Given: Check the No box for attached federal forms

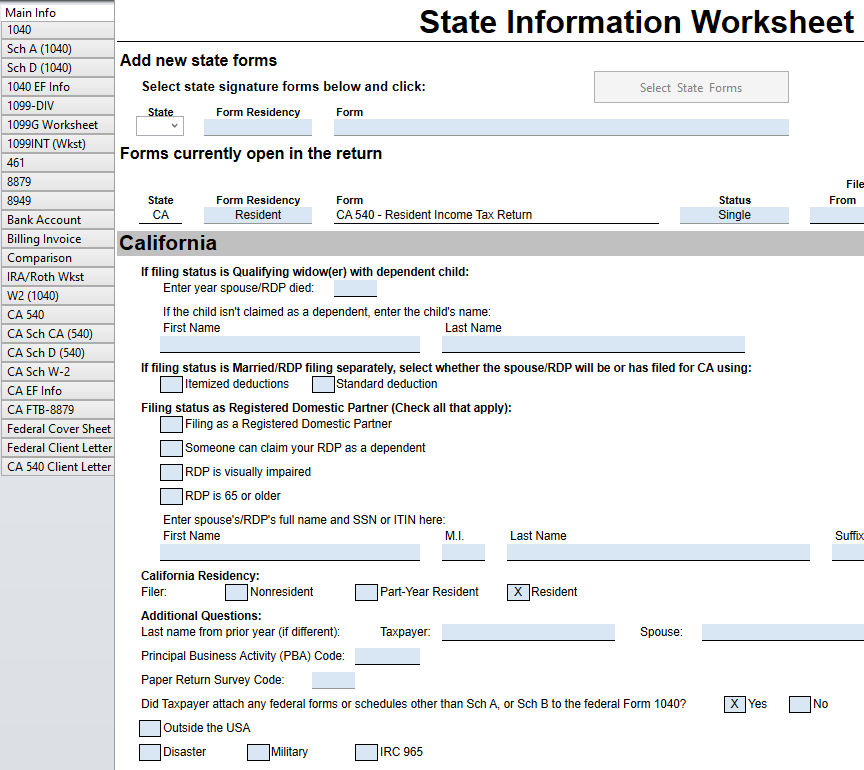Looking at the screenshot, I should [800, 704].
